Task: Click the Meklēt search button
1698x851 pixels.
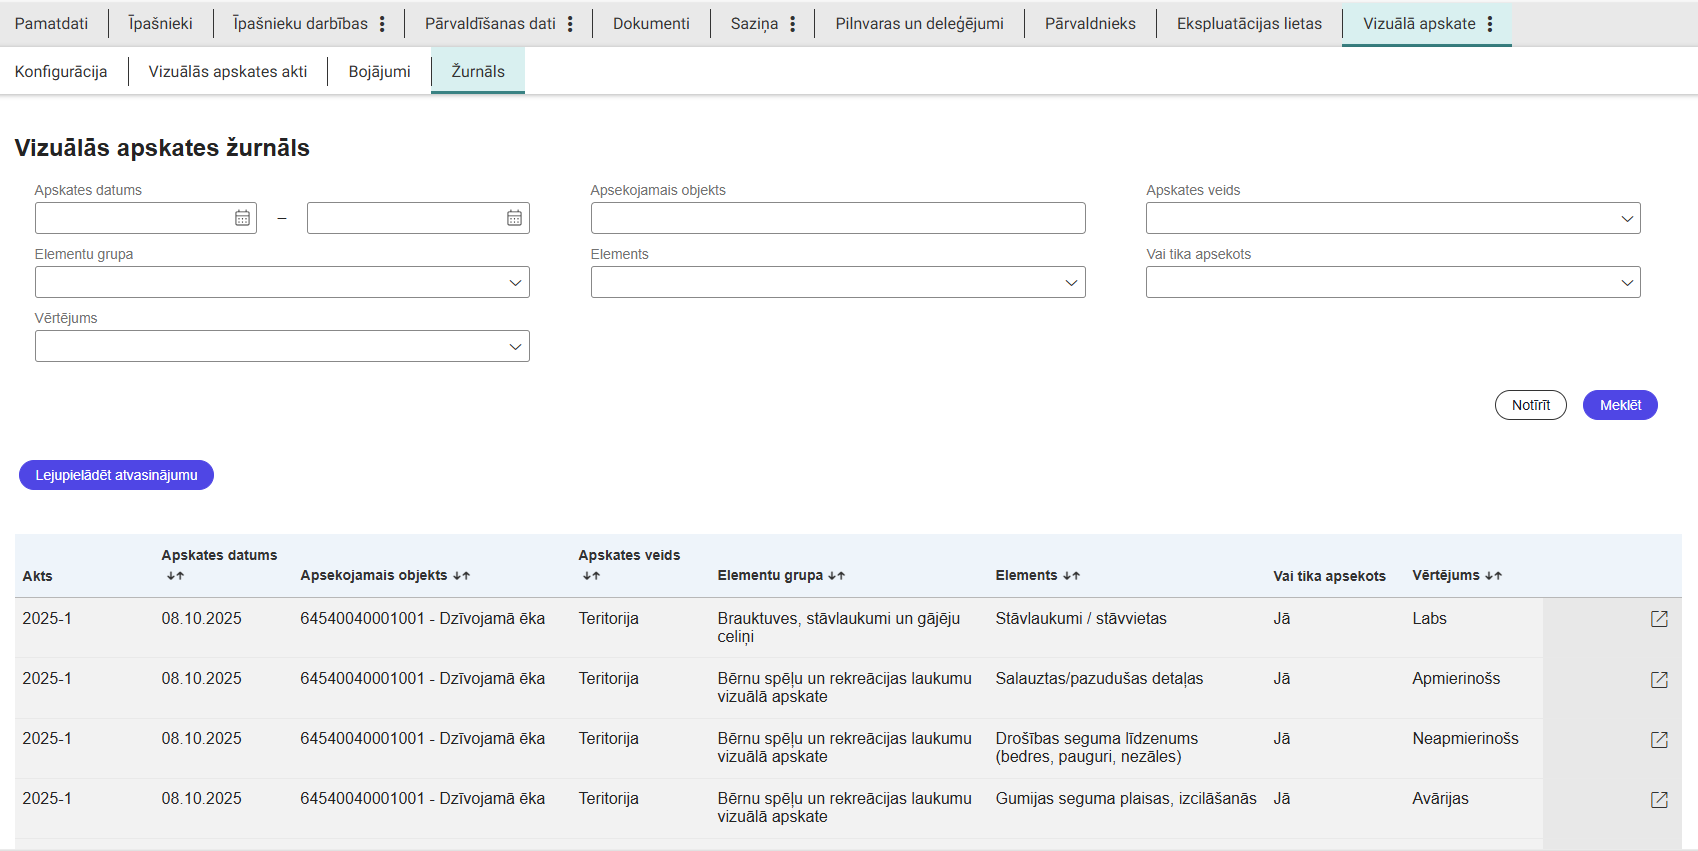Action: click(x=1619, y=405)
